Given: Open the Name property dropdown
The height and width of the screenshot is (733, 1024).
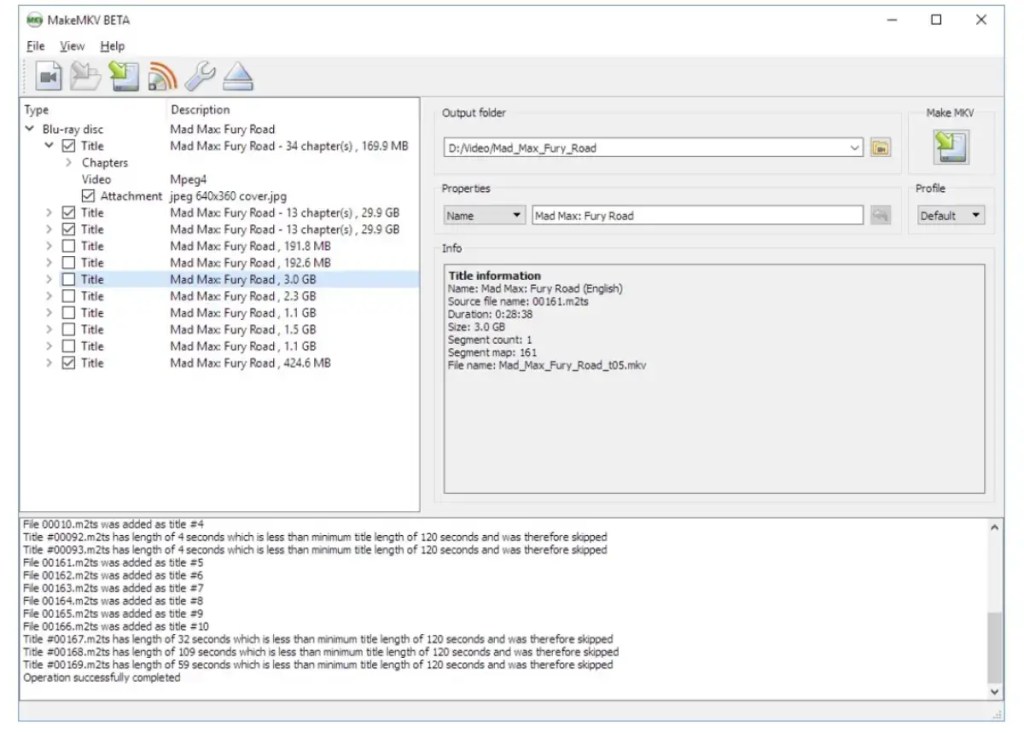Looking at the screenshot, I should pos(484,216).
